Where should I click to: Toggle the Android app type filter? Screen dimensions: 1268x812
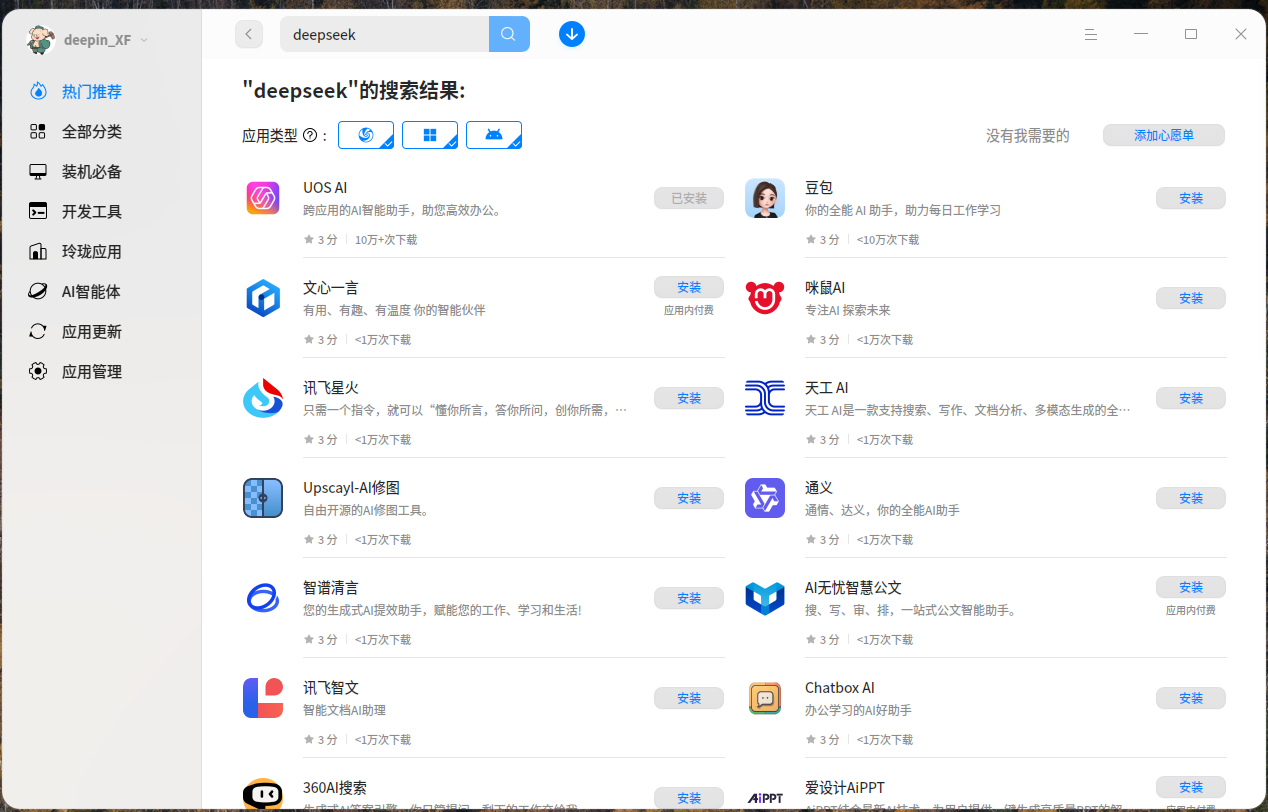(x=494, y=135)
